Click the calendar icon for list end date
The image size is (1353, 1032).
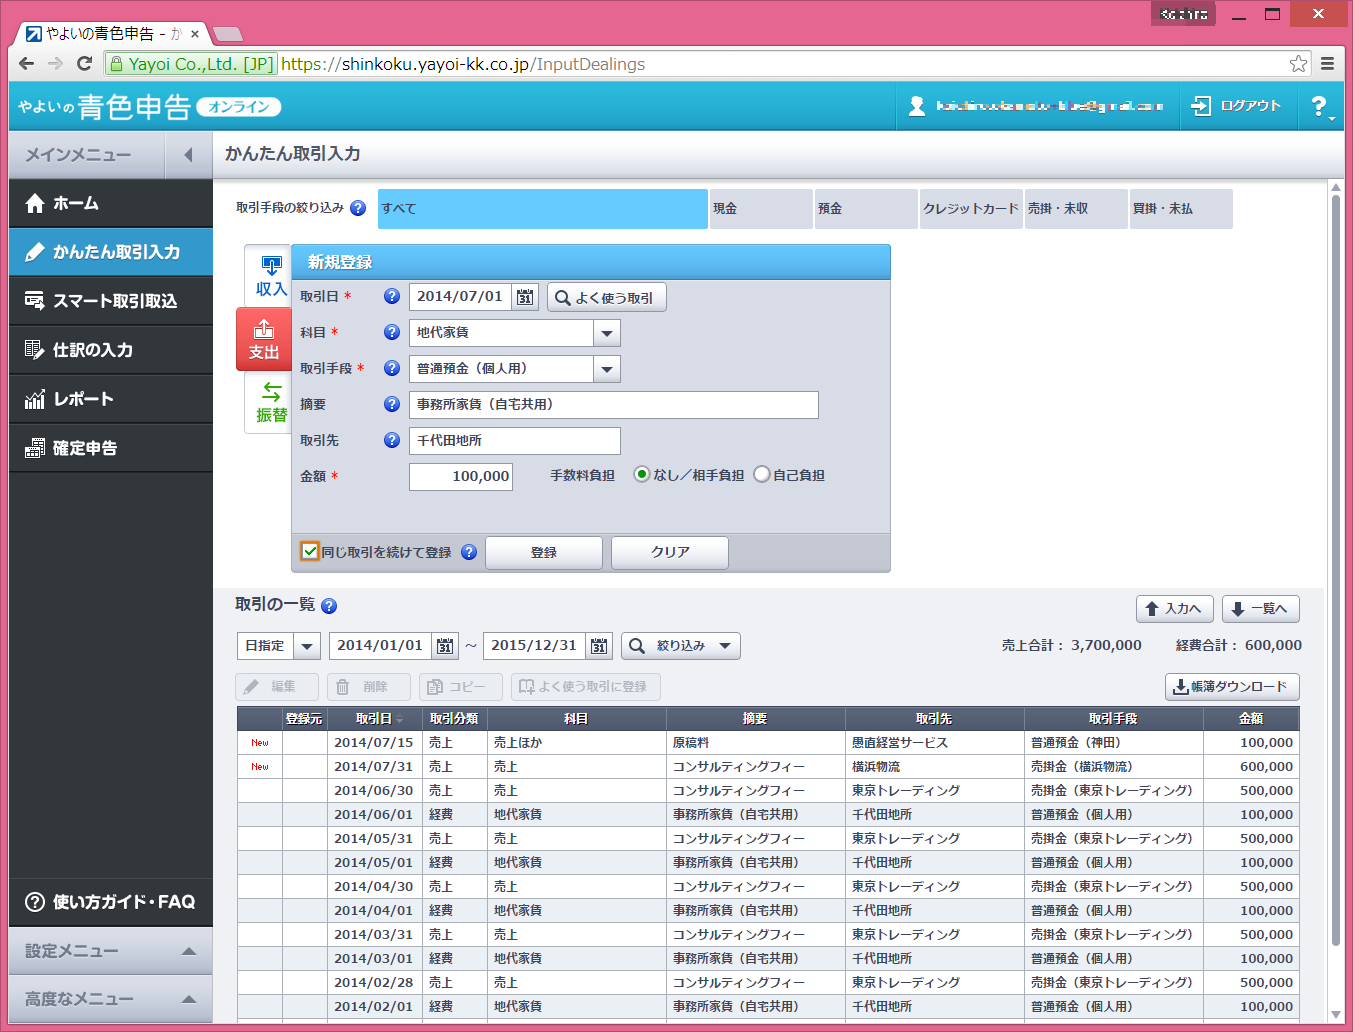[x=599, y=646]
